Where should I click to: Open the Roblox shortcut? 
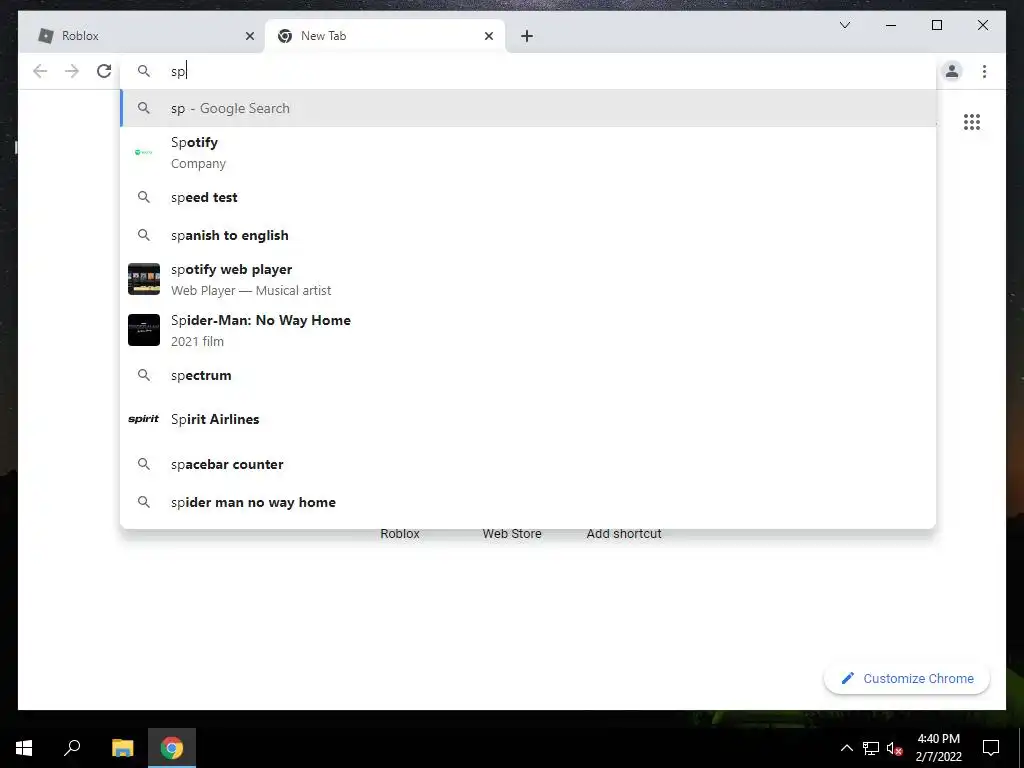click(x=400, y=534)
